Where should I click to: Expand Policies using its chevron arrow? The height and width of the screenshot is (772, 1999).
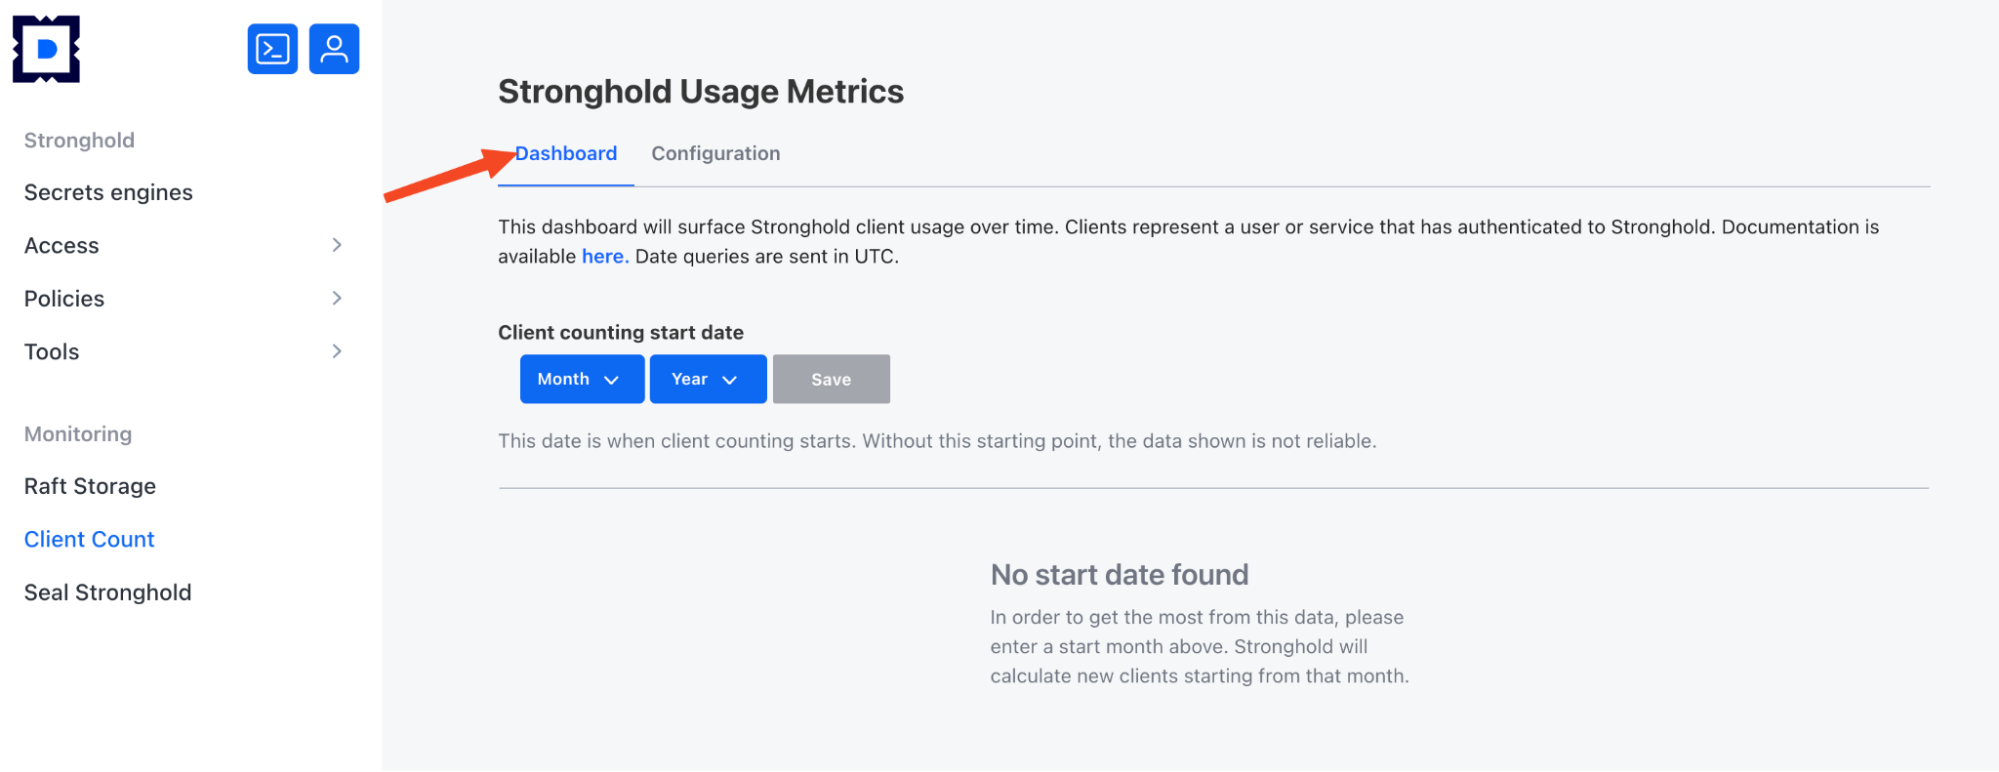click(337, 298)
